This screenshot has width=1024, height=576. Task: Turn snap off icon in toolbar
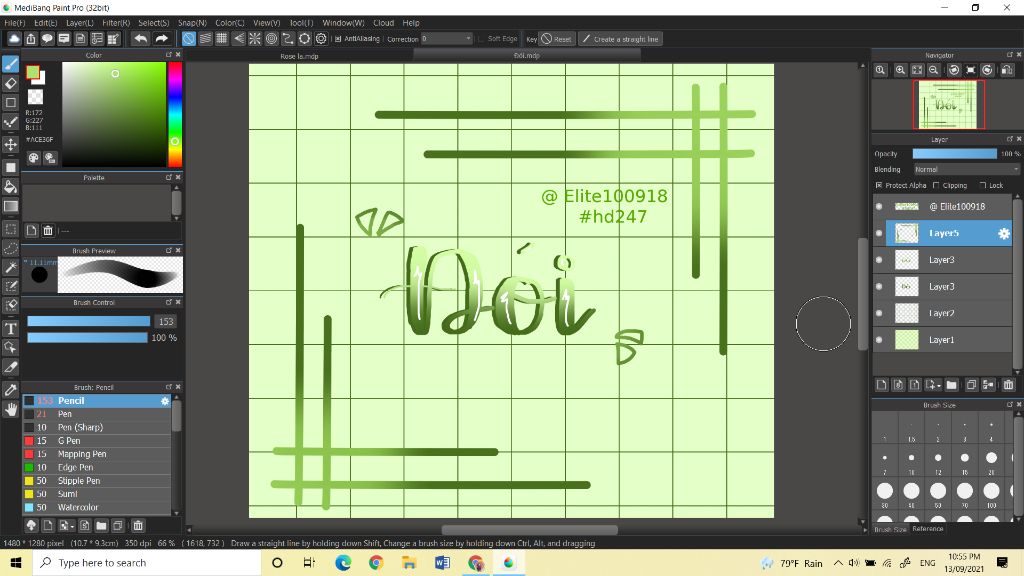pos(188,39)
